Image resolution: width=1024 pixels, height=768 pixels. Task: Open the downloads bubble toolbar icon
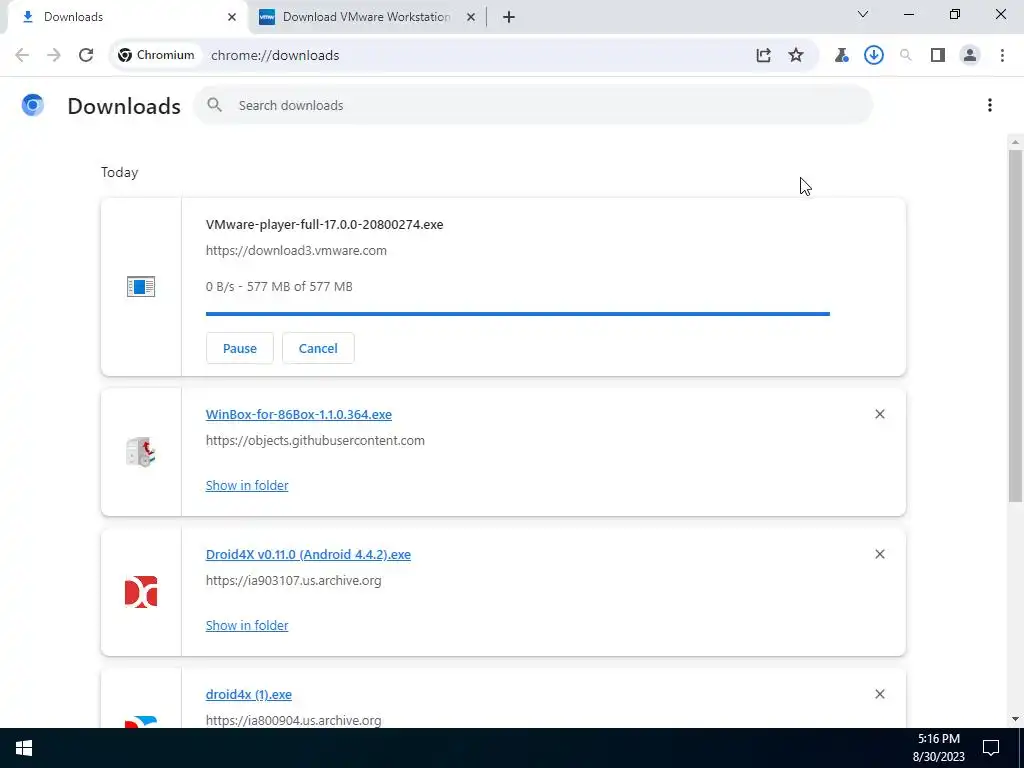pyautogui.click(x=874, y=56)
